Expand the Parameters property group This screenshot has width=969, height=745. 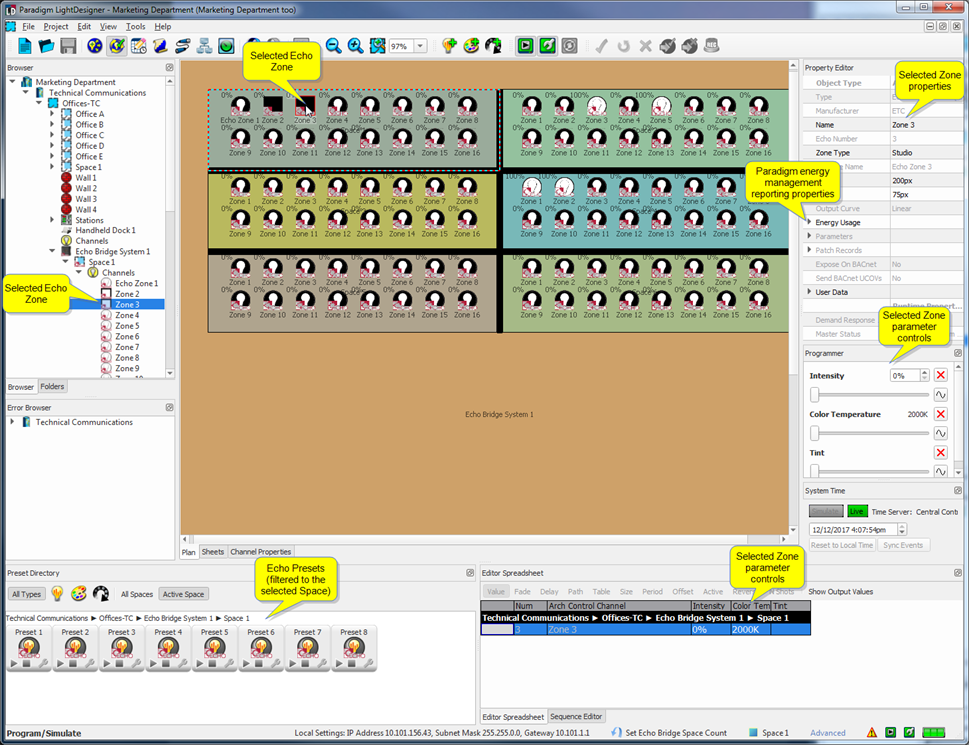coord(810,236)
